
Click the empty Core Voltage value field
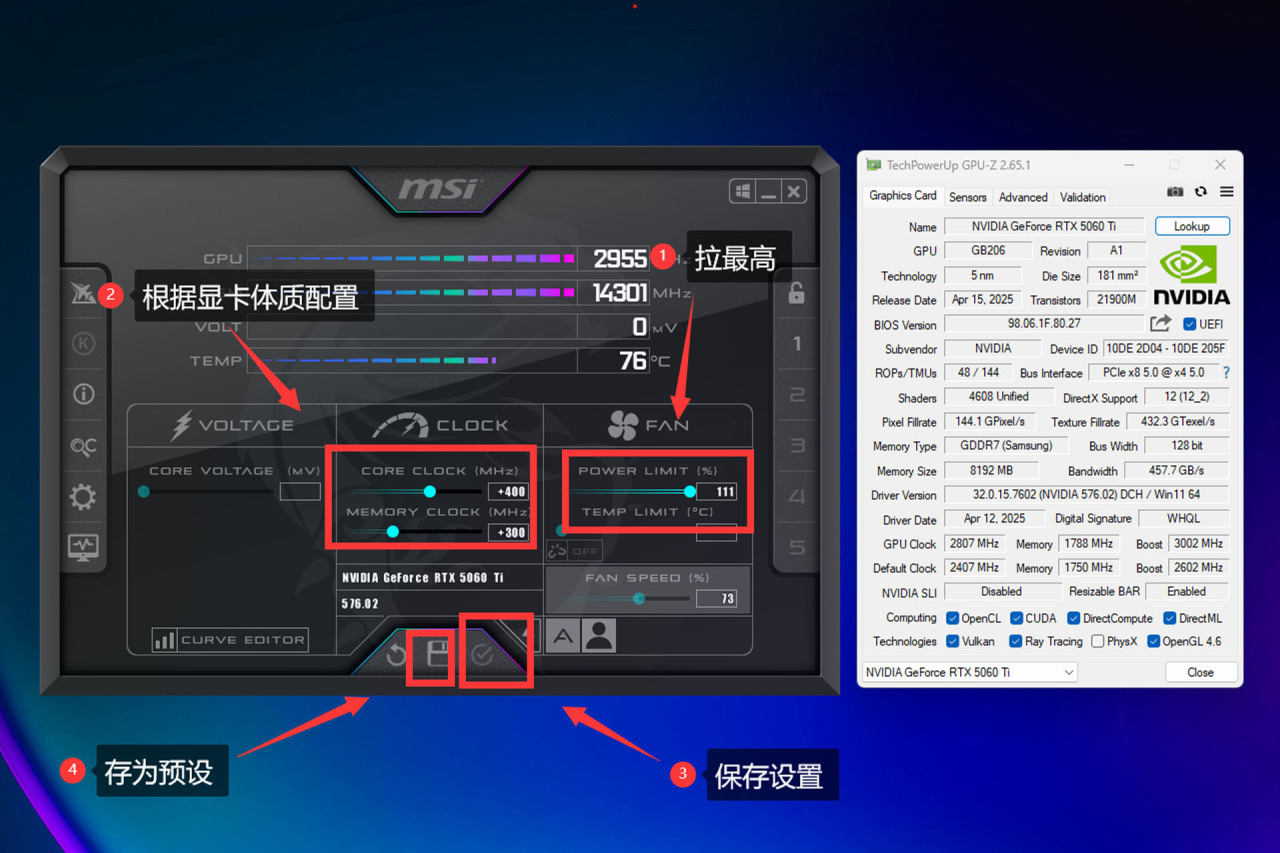click(300, 491)
